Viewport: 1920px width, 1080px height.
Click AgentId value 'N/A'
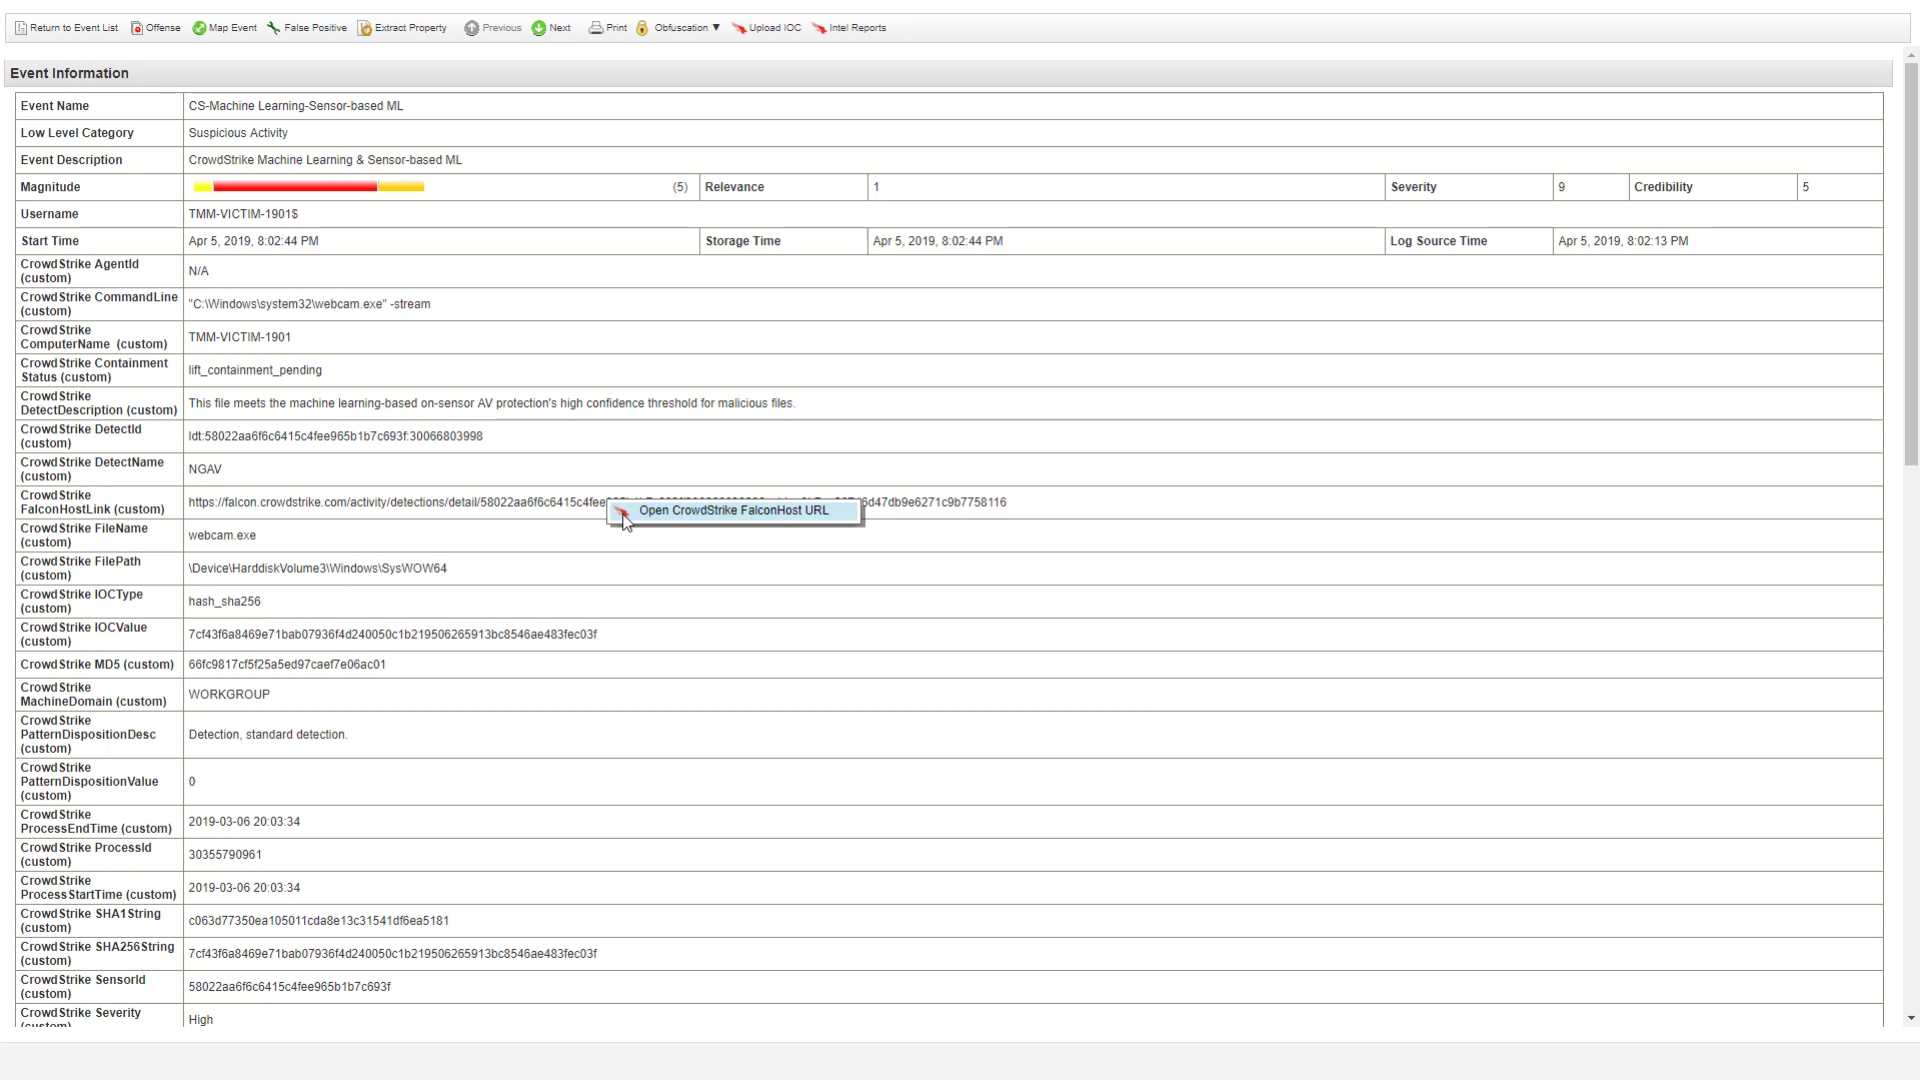(199, 271)
